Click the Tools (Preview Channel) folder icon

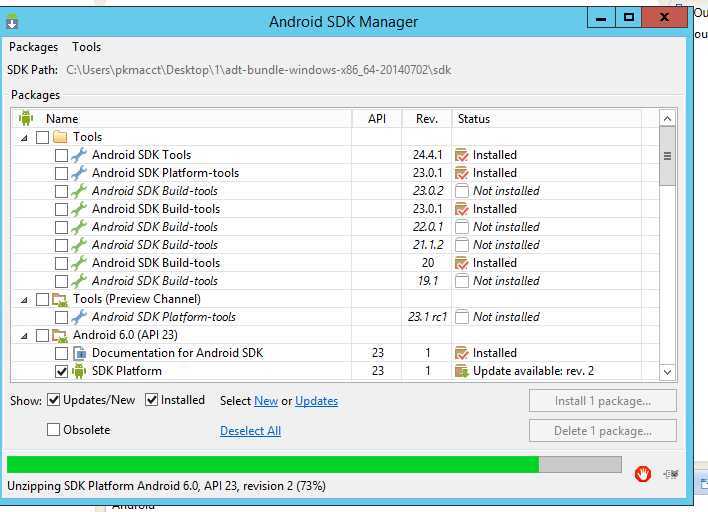(60, 299)
